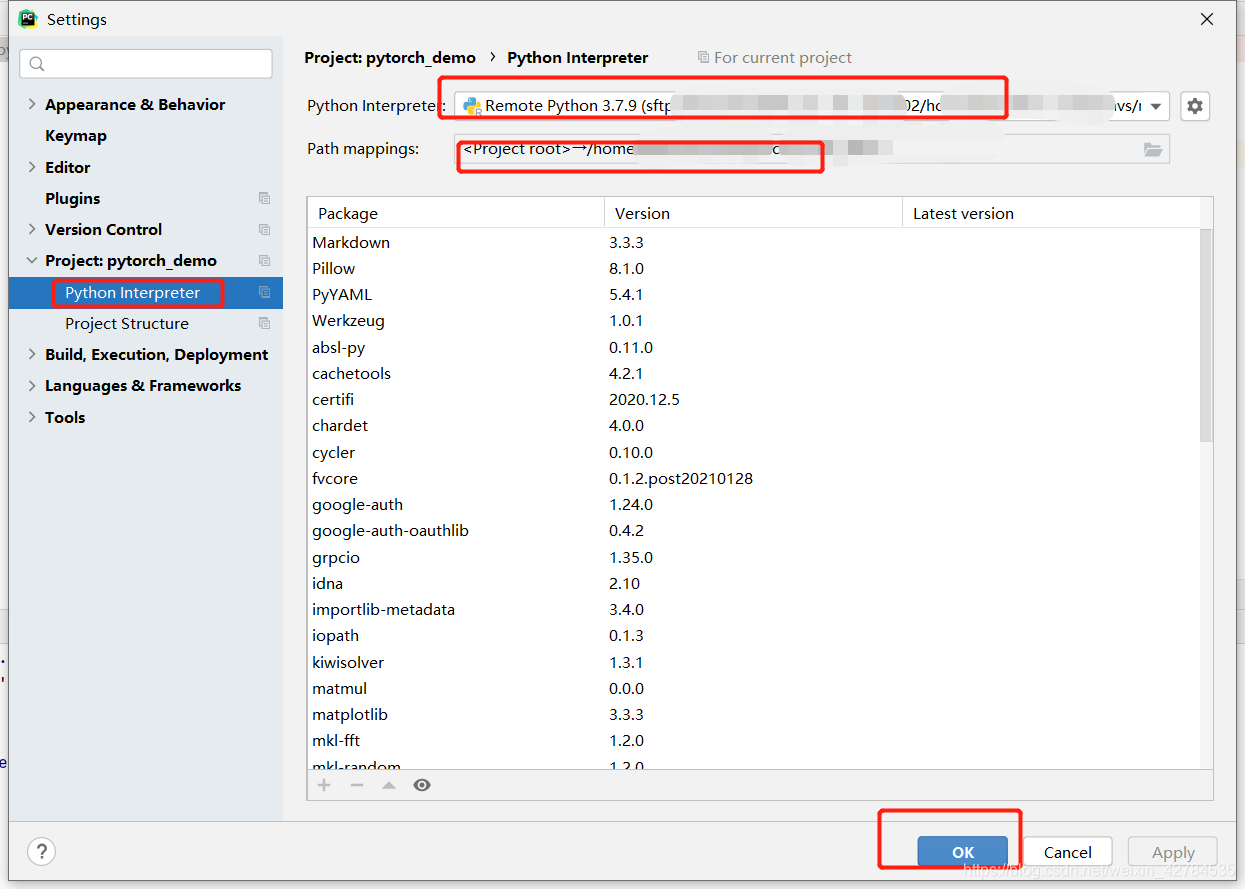Screen dimensions: 1245x889
Task: Click the OK button
Action: tap(963, 852)
